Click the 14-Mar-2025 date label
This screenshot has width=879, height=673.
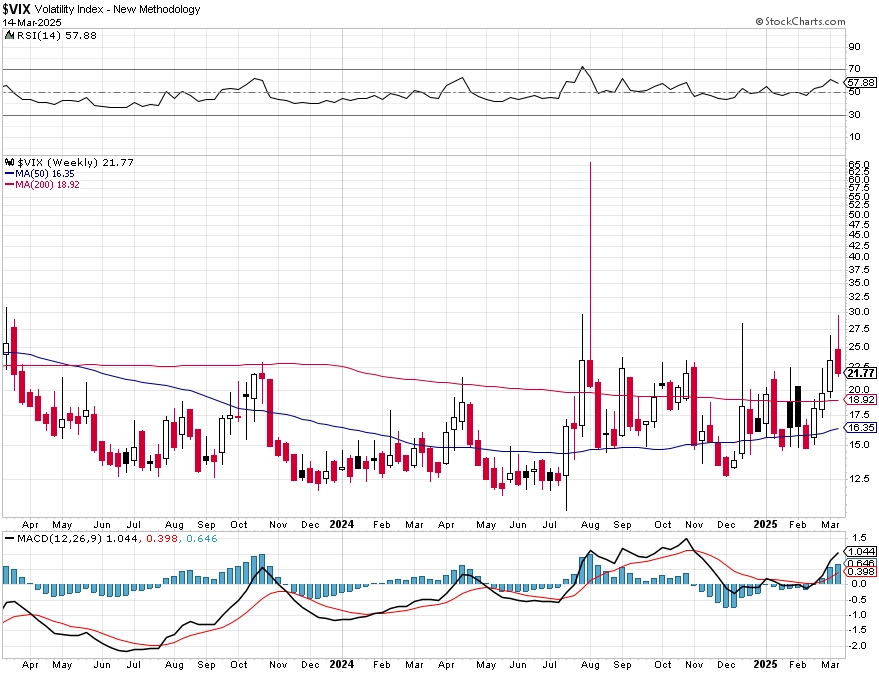click(x=32, y=22)
